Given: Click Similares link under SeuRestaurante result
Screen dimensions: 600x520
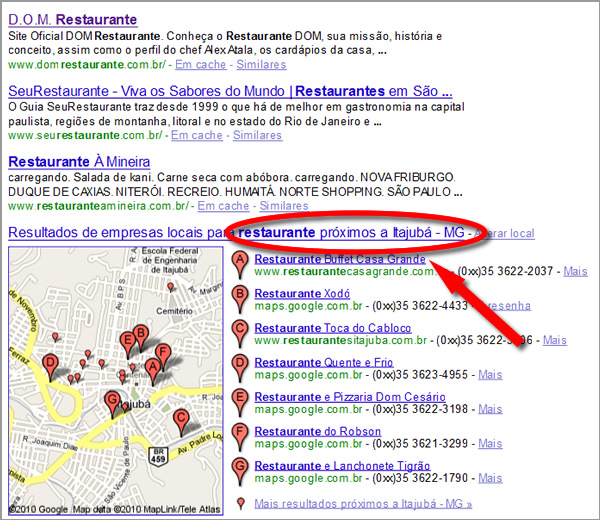Looking at the screenshot, I should coord(257,135).
